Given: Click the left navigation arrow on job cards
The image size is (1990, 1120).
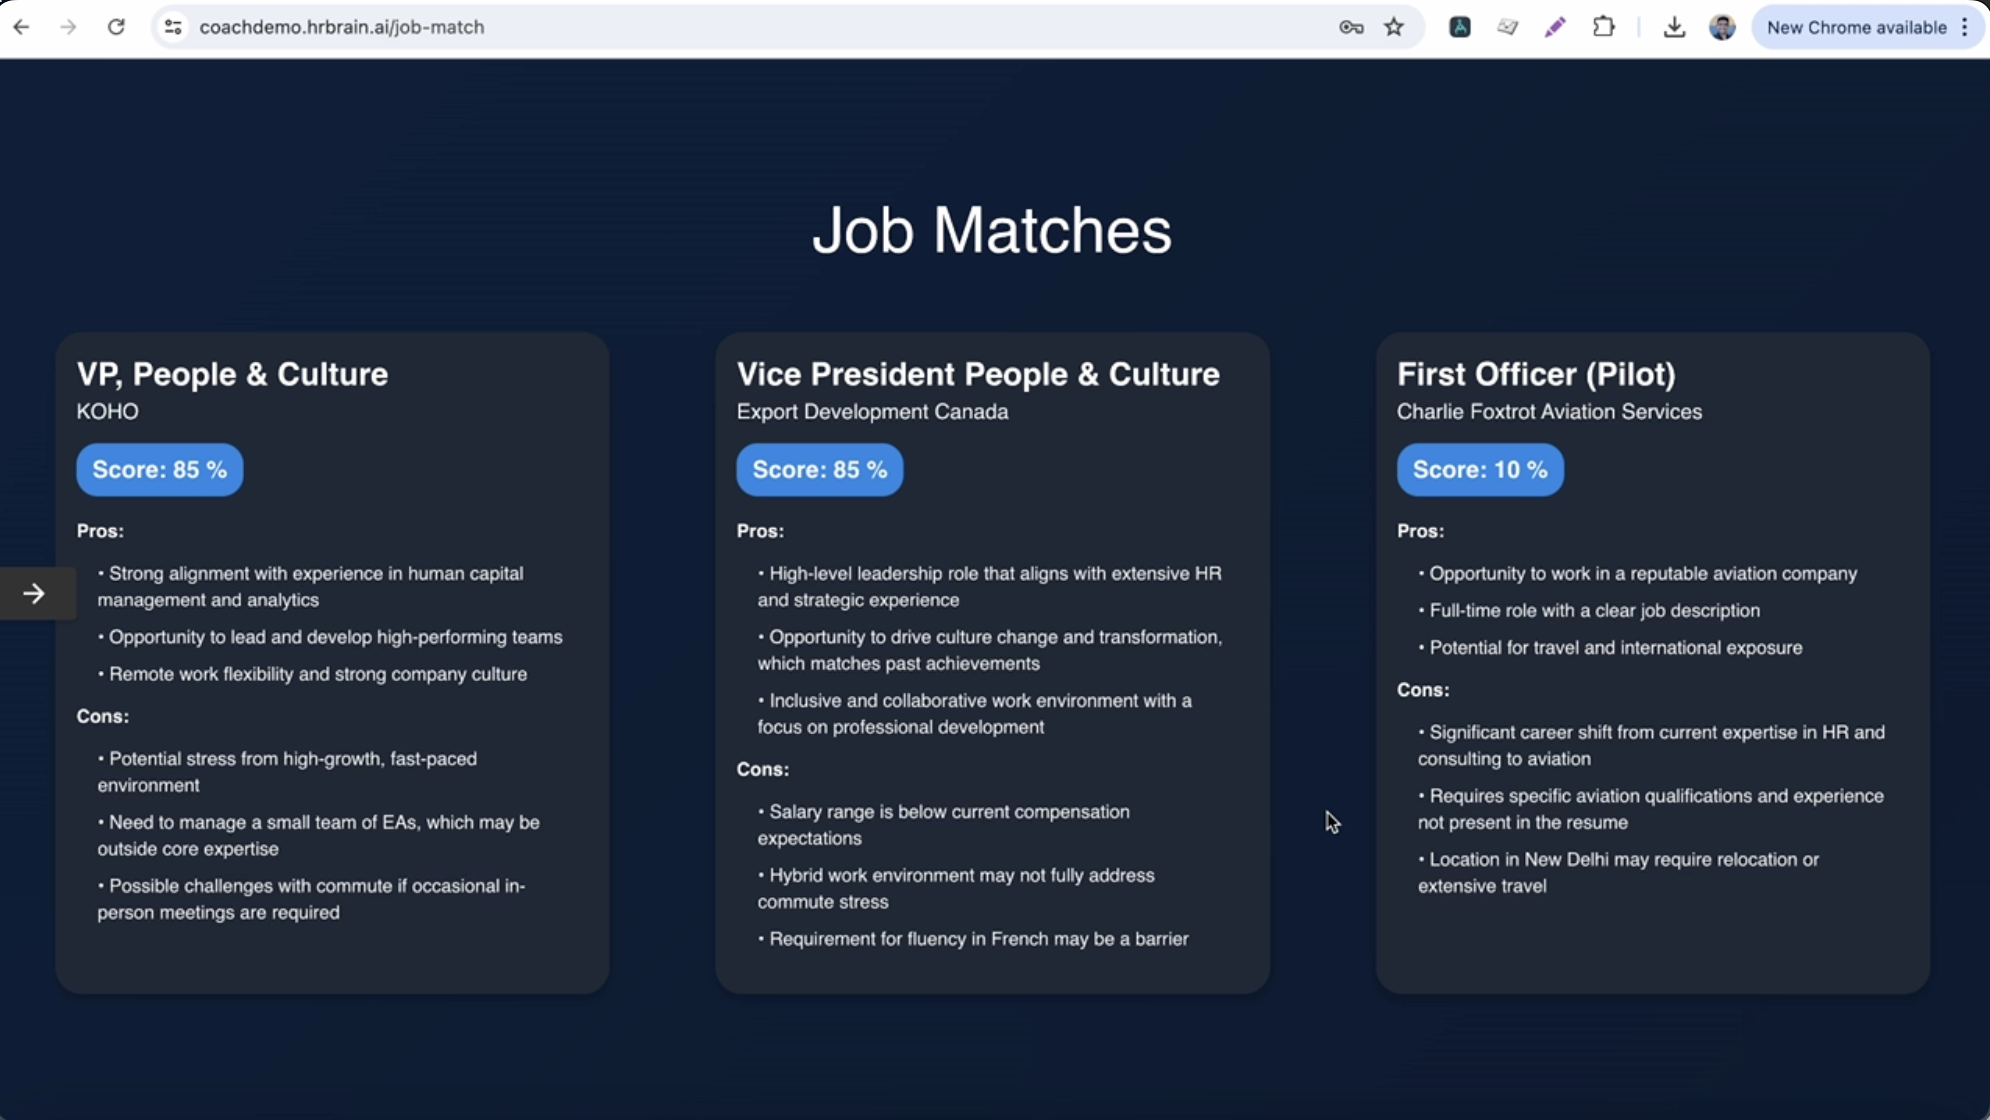Looking at the screenshot, I should pyautogui.click(x=33, y=594).
